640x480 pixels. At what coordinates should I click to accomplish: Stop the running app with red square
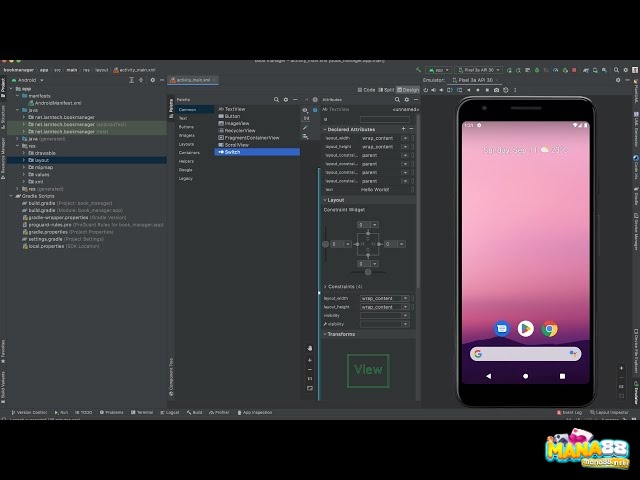point(574,70)
